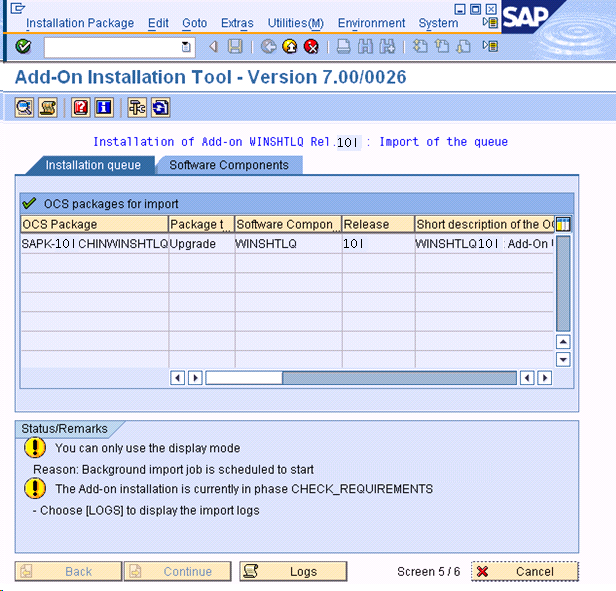Open the System menu
Image resolution: width=616 pixels, height=591 pixels.
438,23
